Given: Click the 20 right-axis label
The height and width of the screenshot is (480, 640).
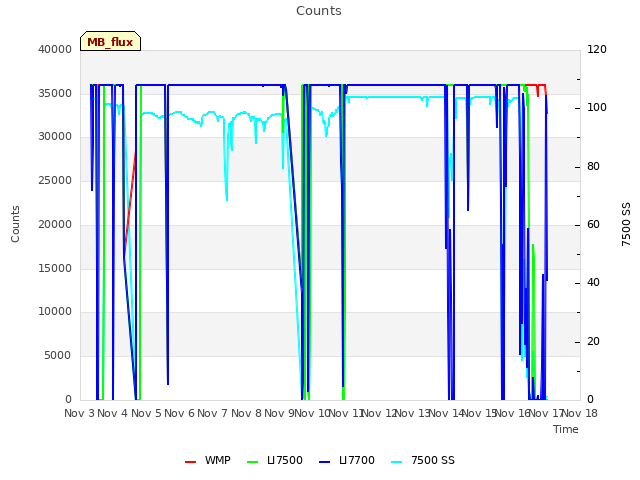Looking at the screenshot, I should pyautogui.click(x=593, y=341).
